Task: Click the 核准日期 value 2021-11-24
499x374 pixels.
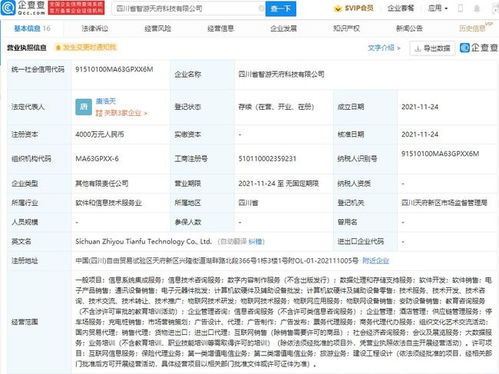Action: [x=420, y=135]
